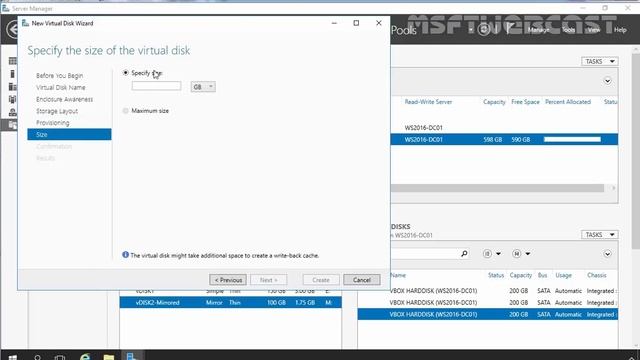Go to Before You Begin wizard step
Screen dimensions: 640x360
pos(59,76)
